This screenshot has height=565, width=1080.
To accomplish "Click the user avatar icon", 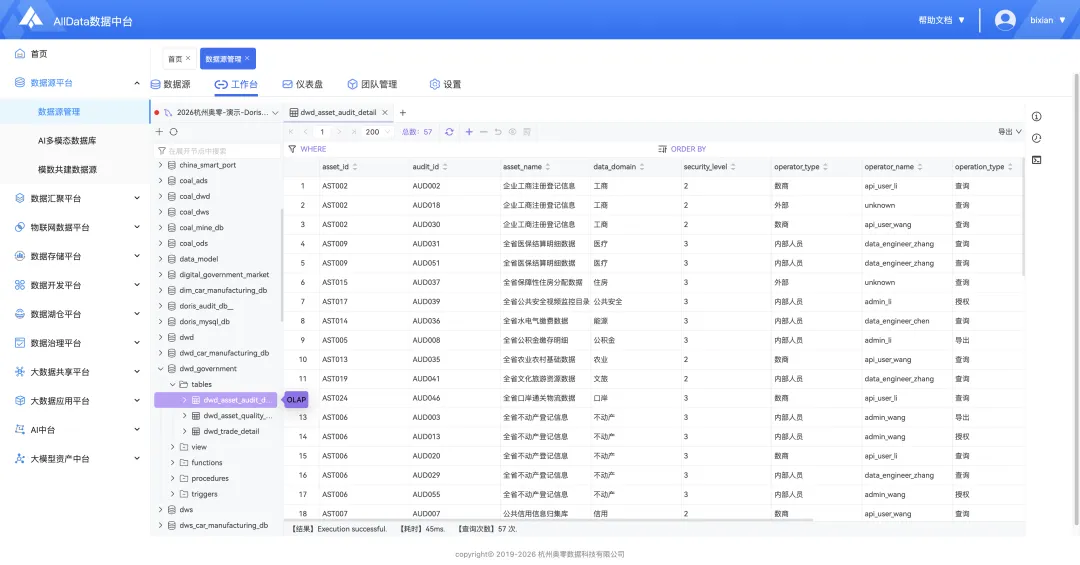I will click(1005, 20).
